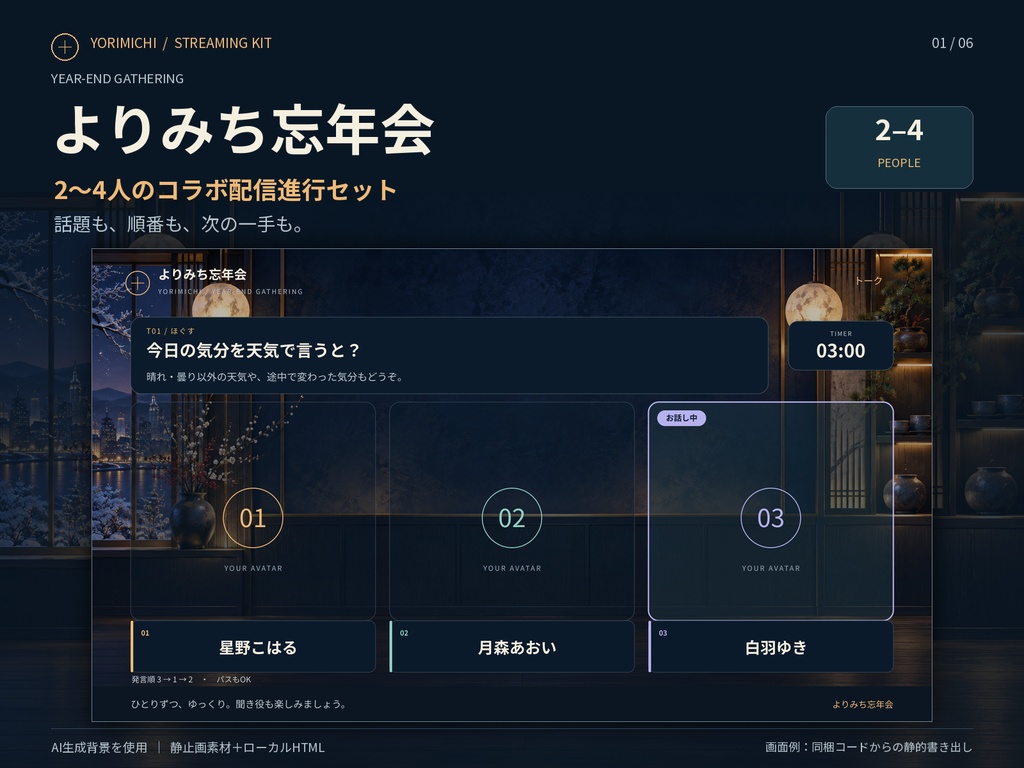Click the 画面例：同梱コードからの静的書き出し caption
The width and height of the screenshot is (1024, 768).
point(869,746)
